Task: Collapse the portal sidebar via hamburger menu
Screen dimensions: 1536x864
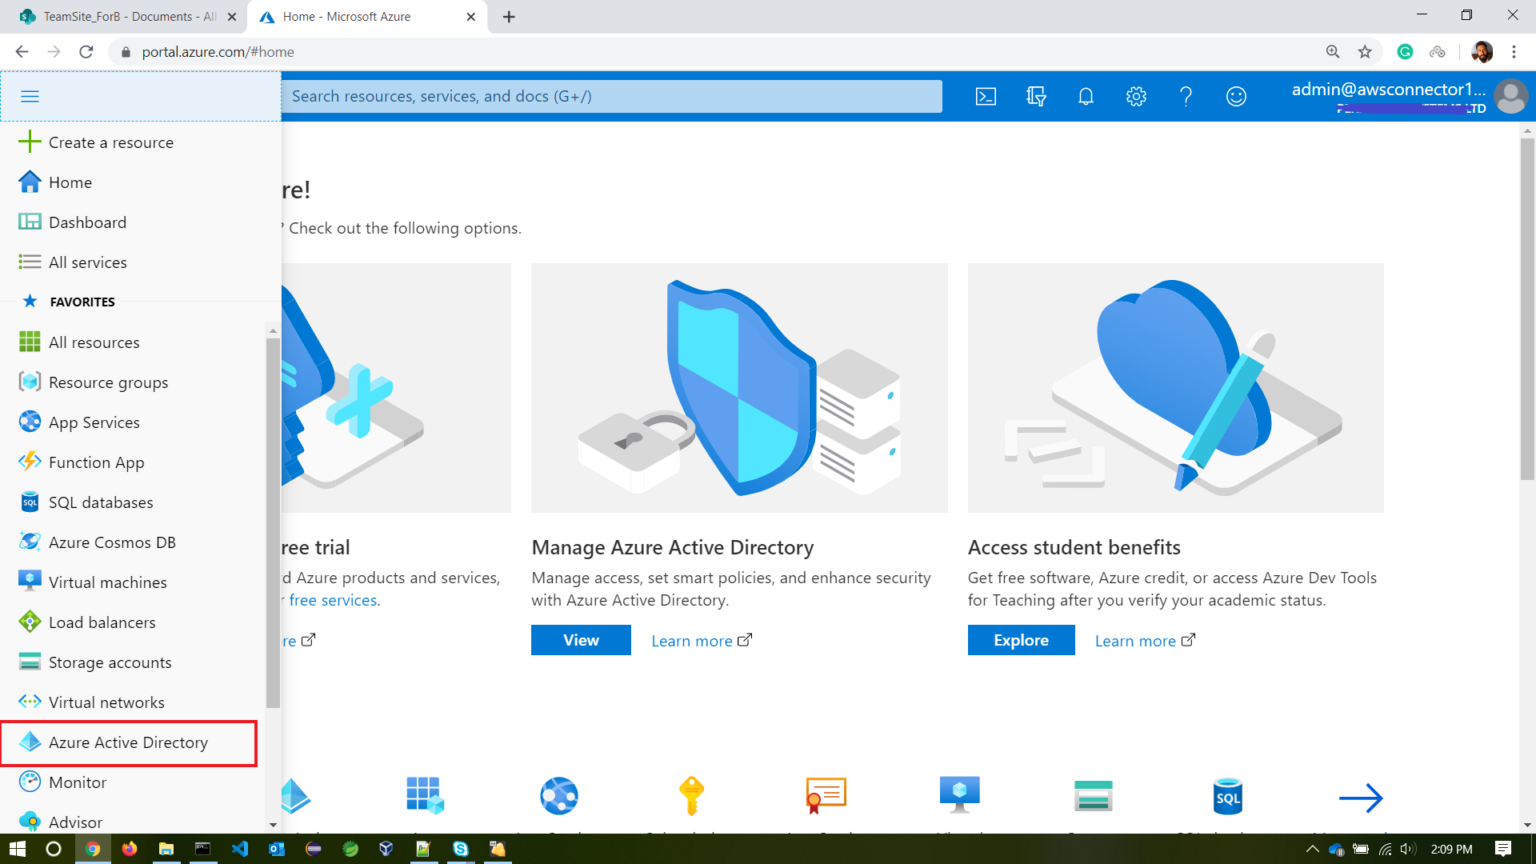Action: pyautogui.click(x=30, y=96)
